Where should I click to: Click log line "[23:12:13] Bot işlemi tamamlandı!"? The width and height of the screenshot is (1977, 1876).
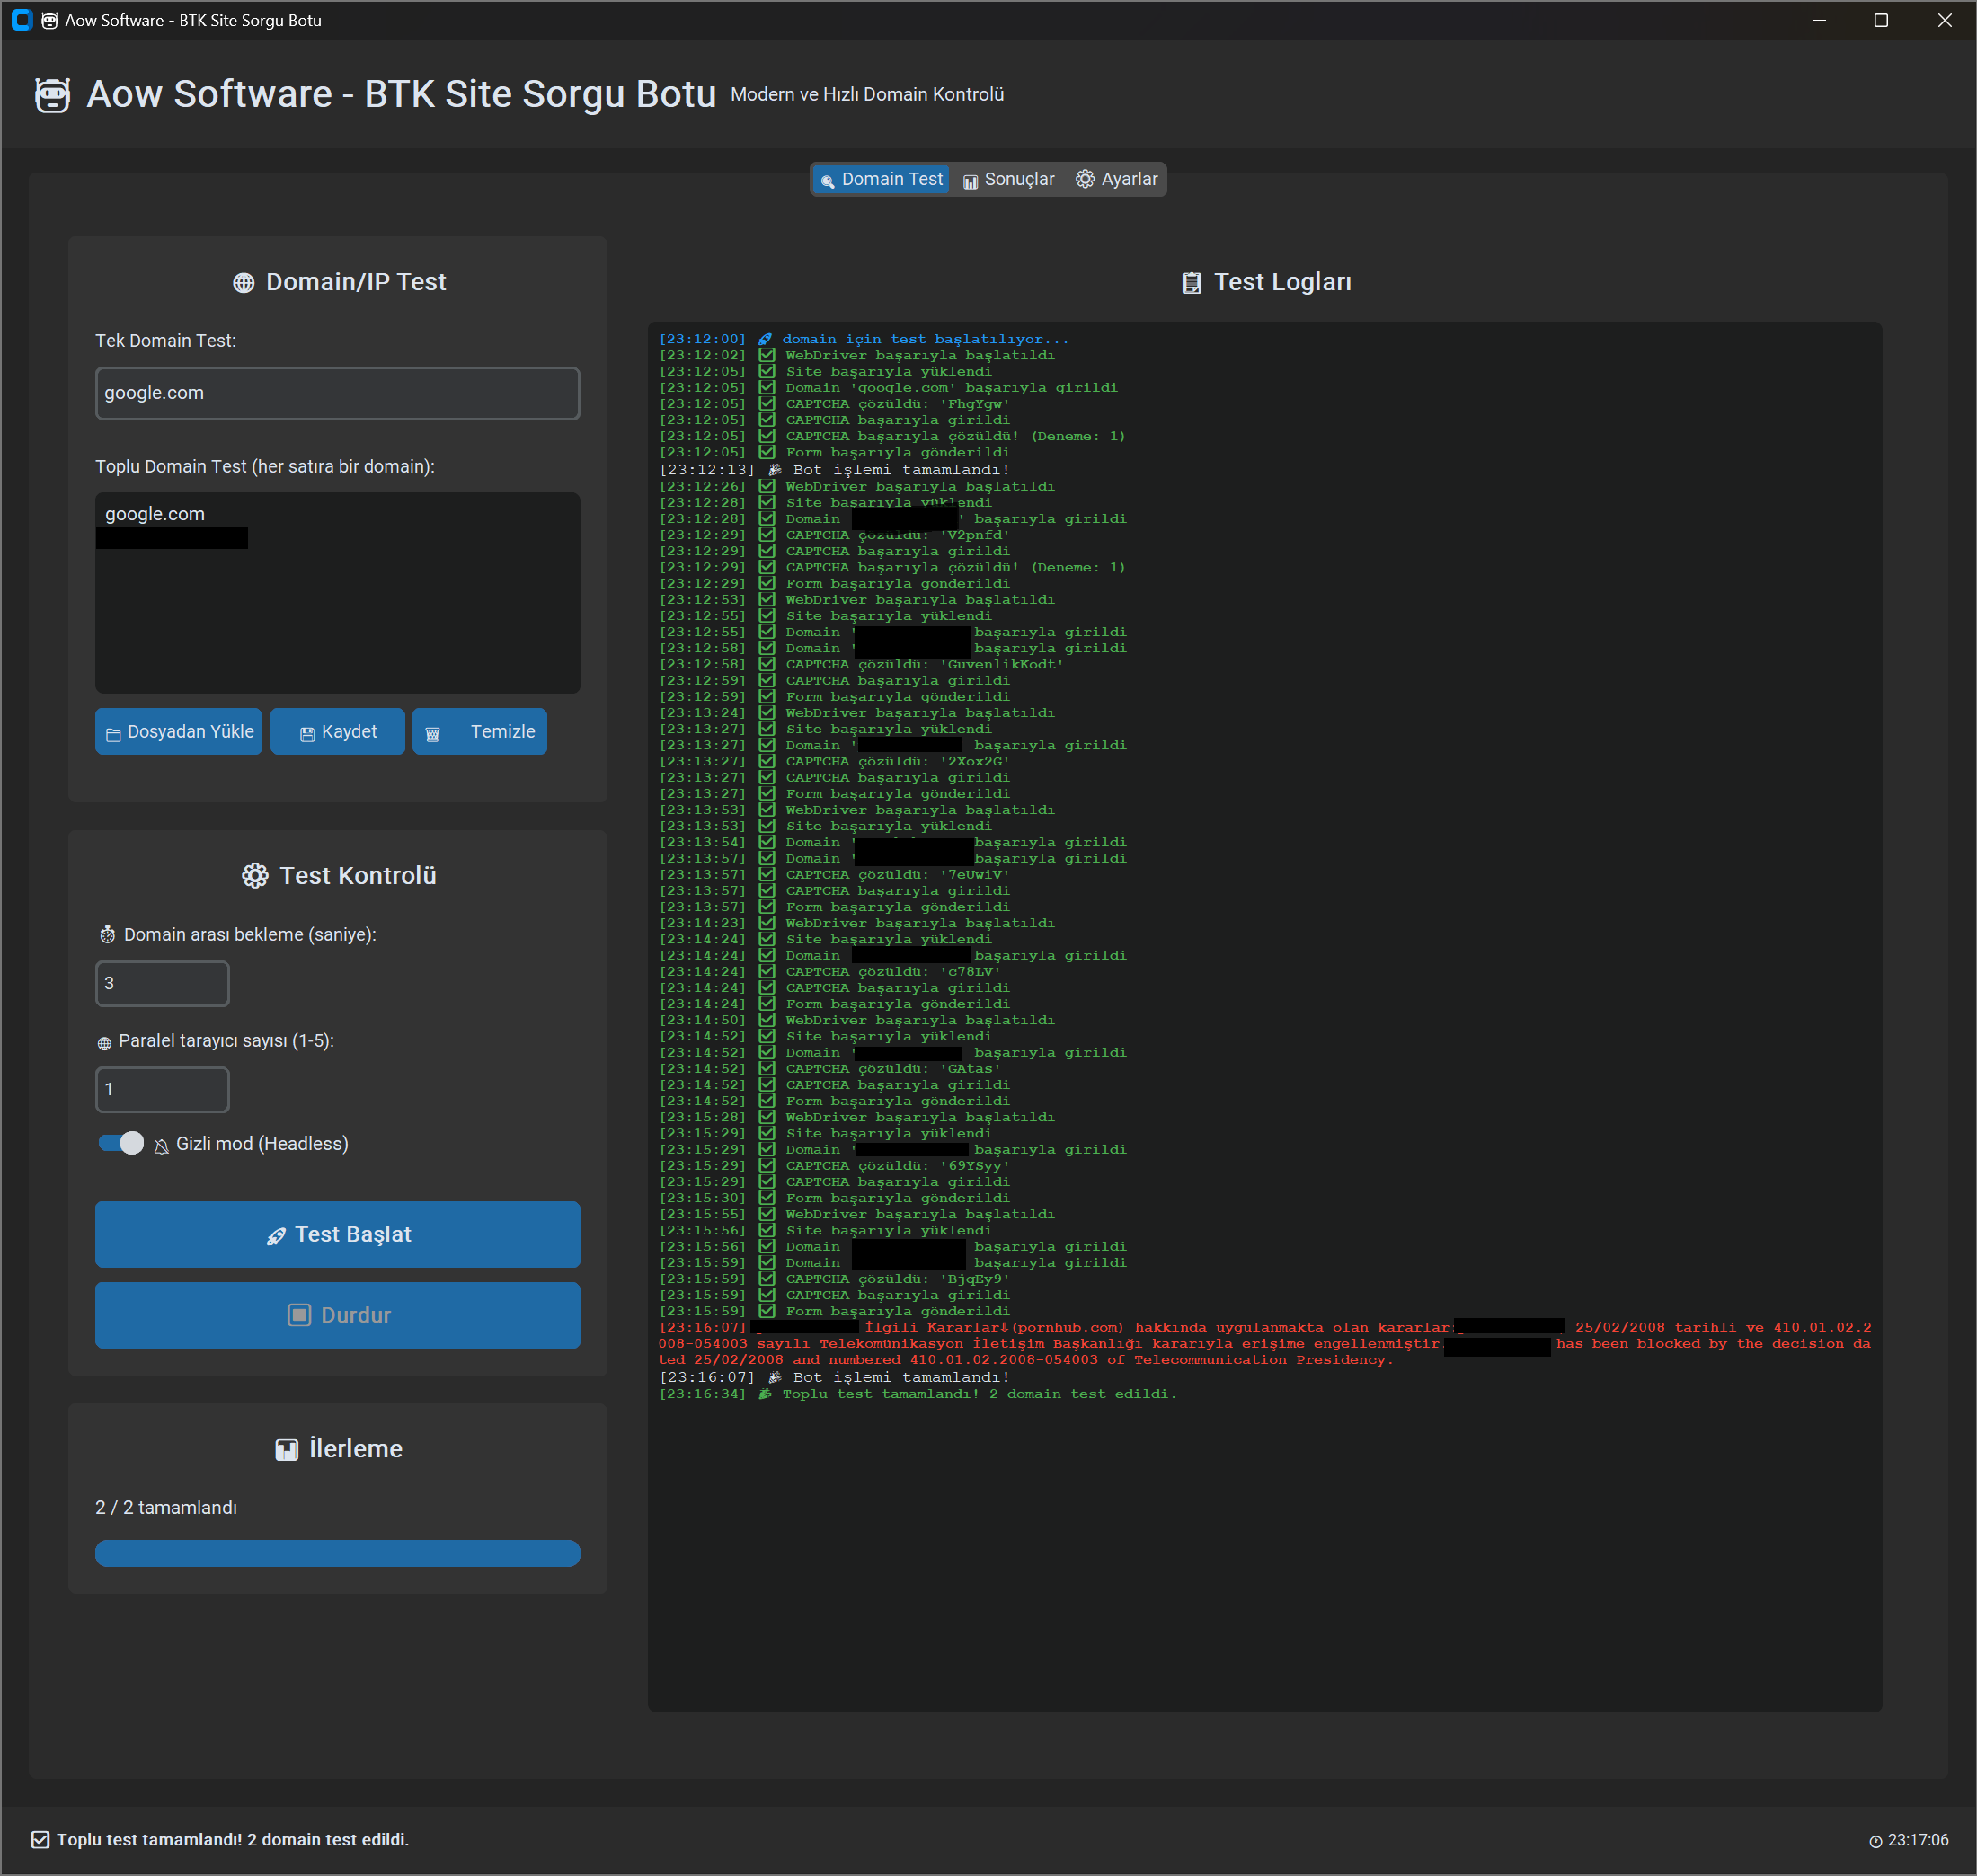834,470
